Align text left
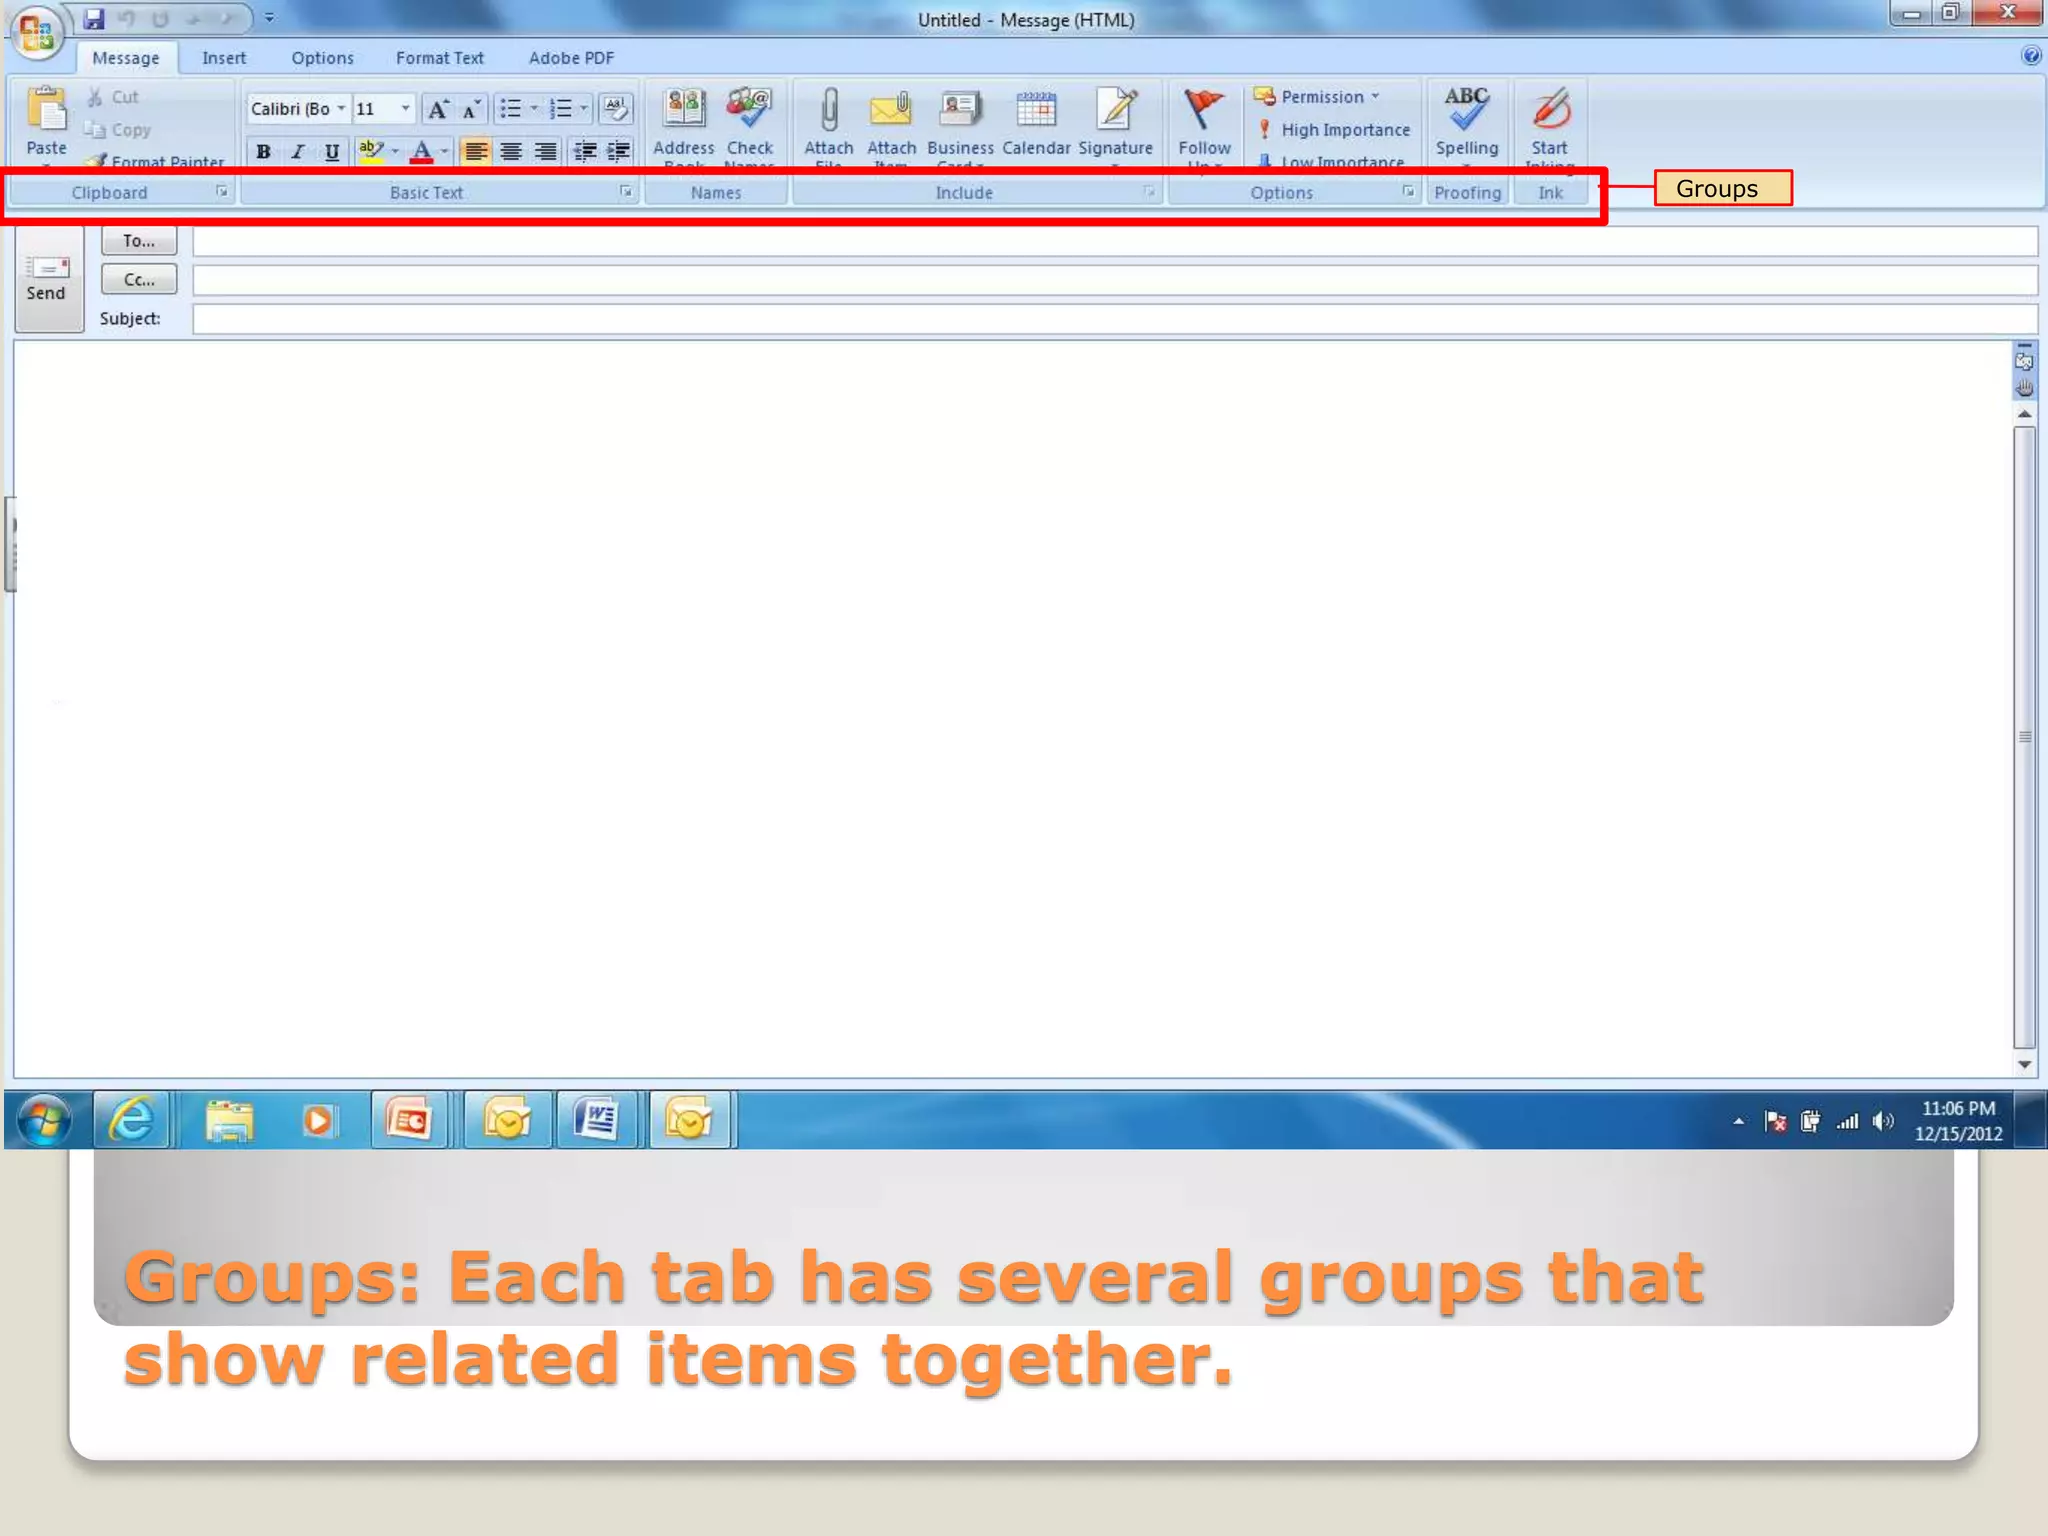The width and height of the screenshot is (2048, 1536). [476, 152]
